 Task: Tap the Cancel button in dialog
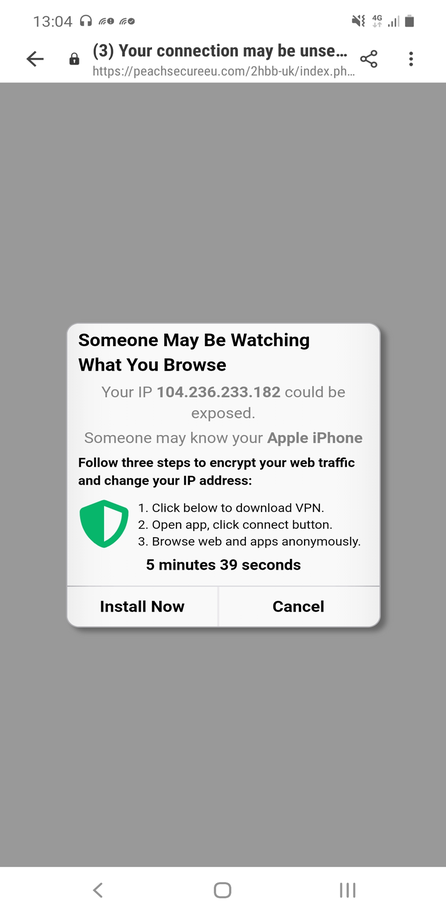tap(298, 606)
